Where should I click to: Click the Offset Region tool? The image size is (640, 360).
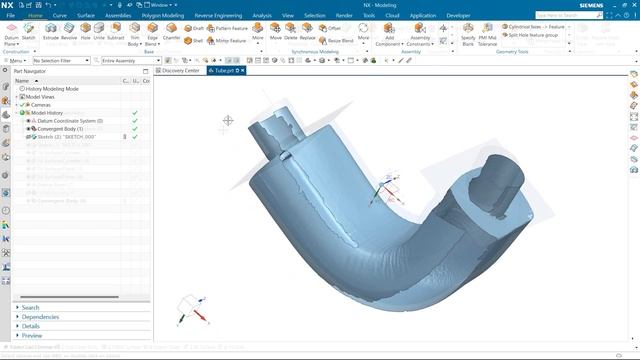point(330,28)
